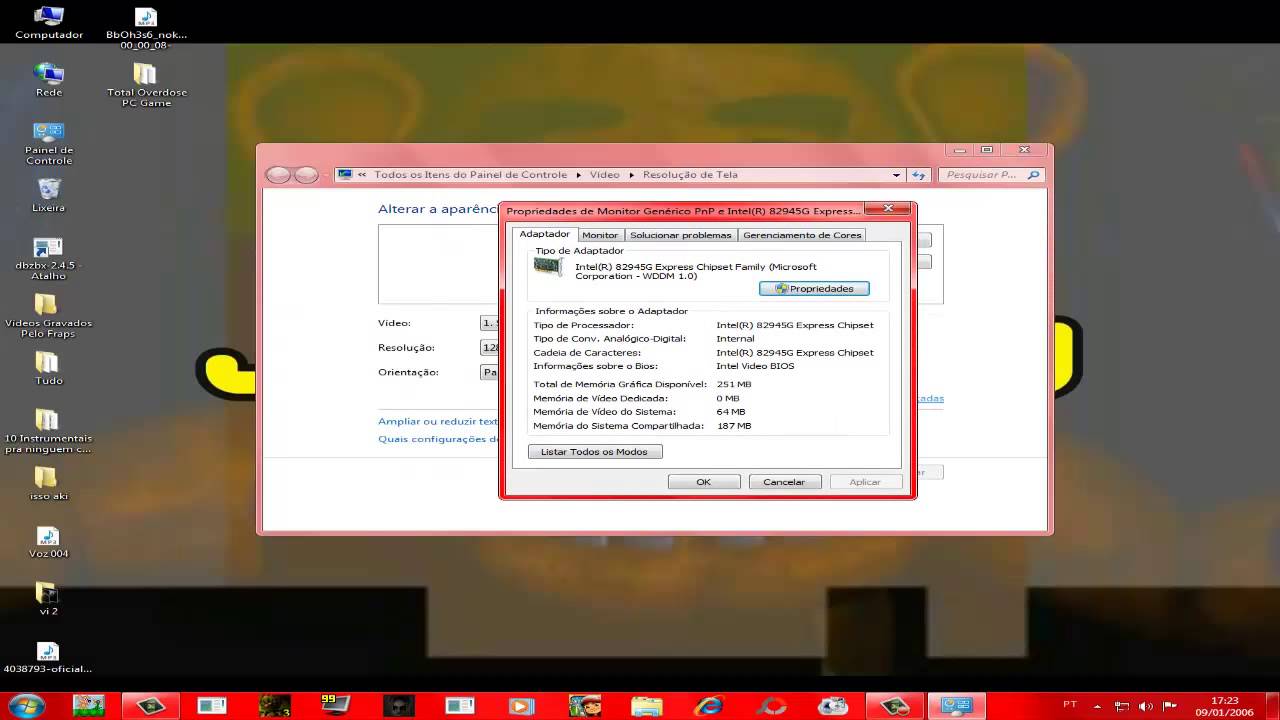Click the 251 MB memory value
The height and width of the screenshot is (720, 1280).
pyautogui.click(x=734, y=384)
